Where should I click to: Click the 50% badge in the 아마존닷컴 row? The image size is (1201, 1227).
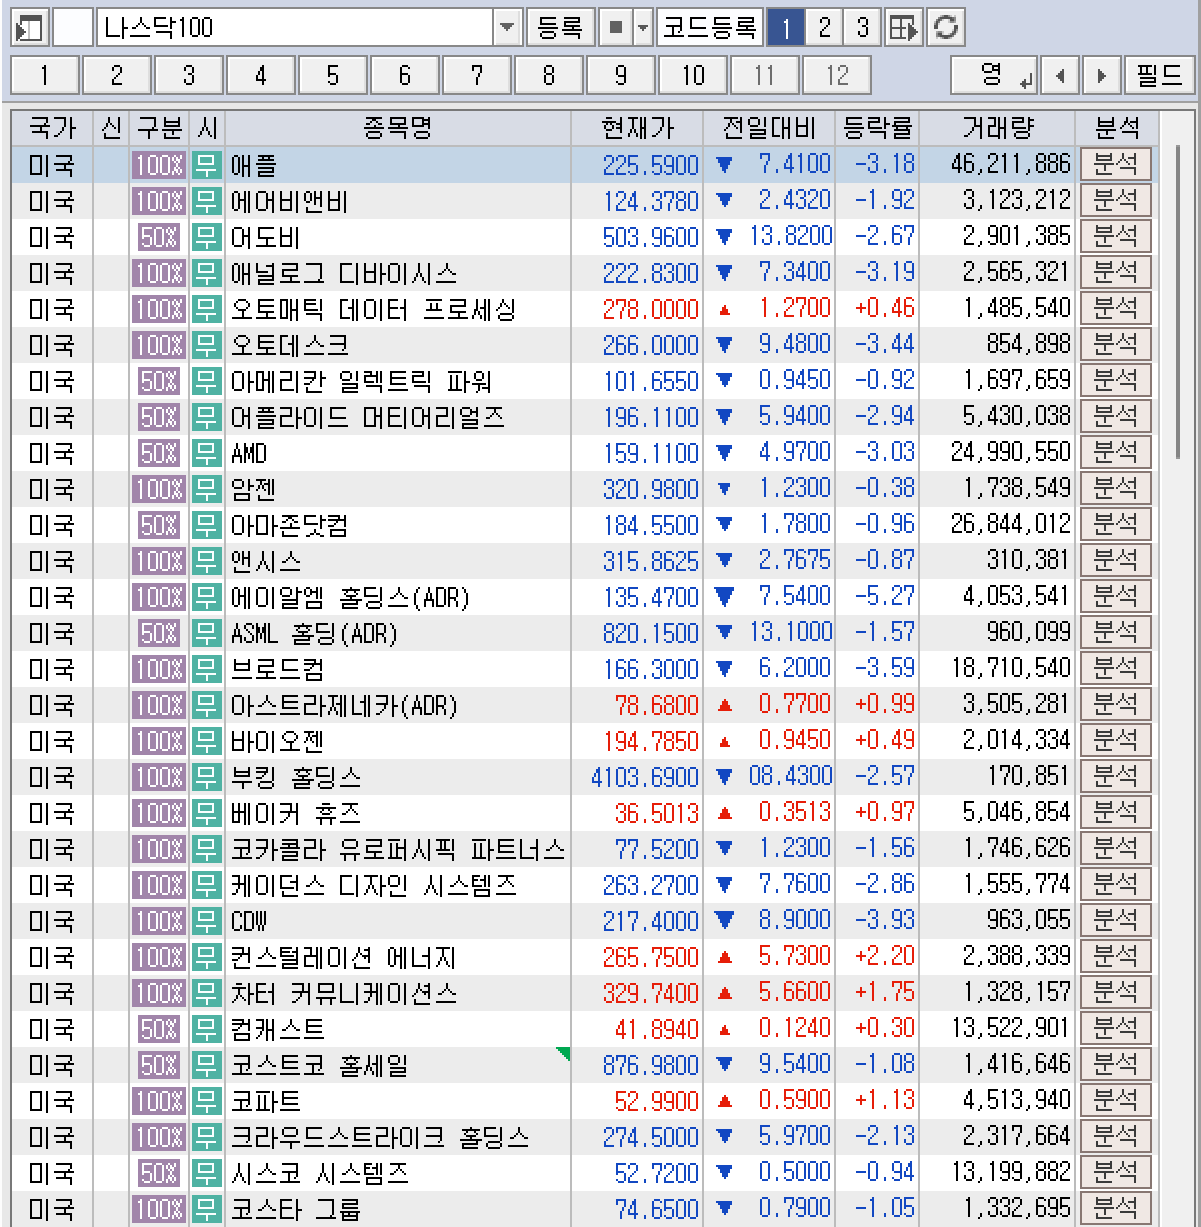pyautogui.click(x=159, y=525)
